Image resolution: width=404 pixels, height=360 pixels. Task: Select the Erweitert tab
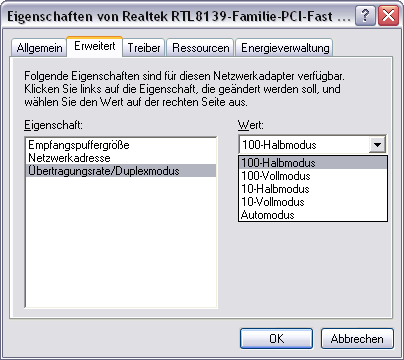95,46
